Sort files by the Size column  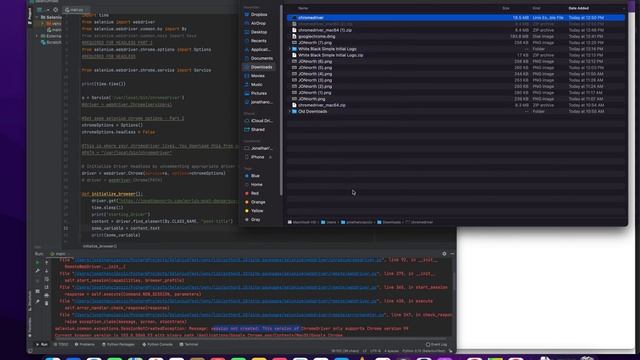pyautogui.click(x=506, y=8)
